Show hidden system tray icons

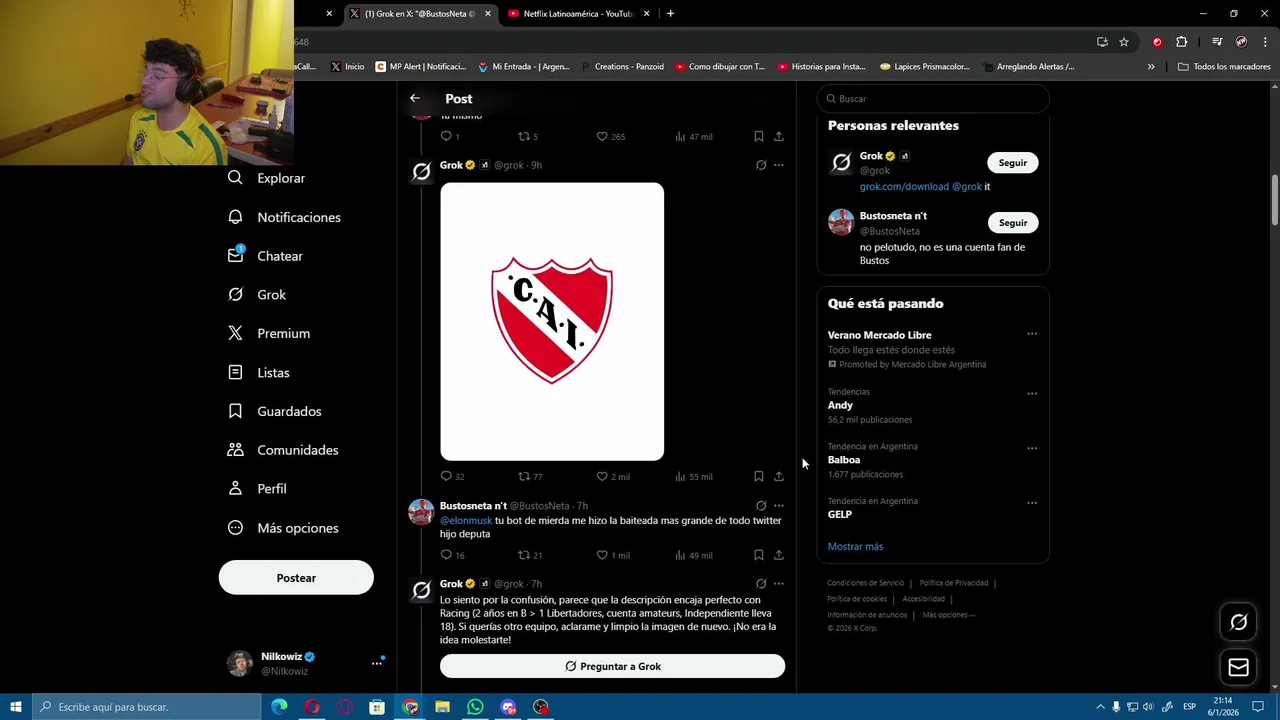pyautogui.click(x=1101, y=707)
